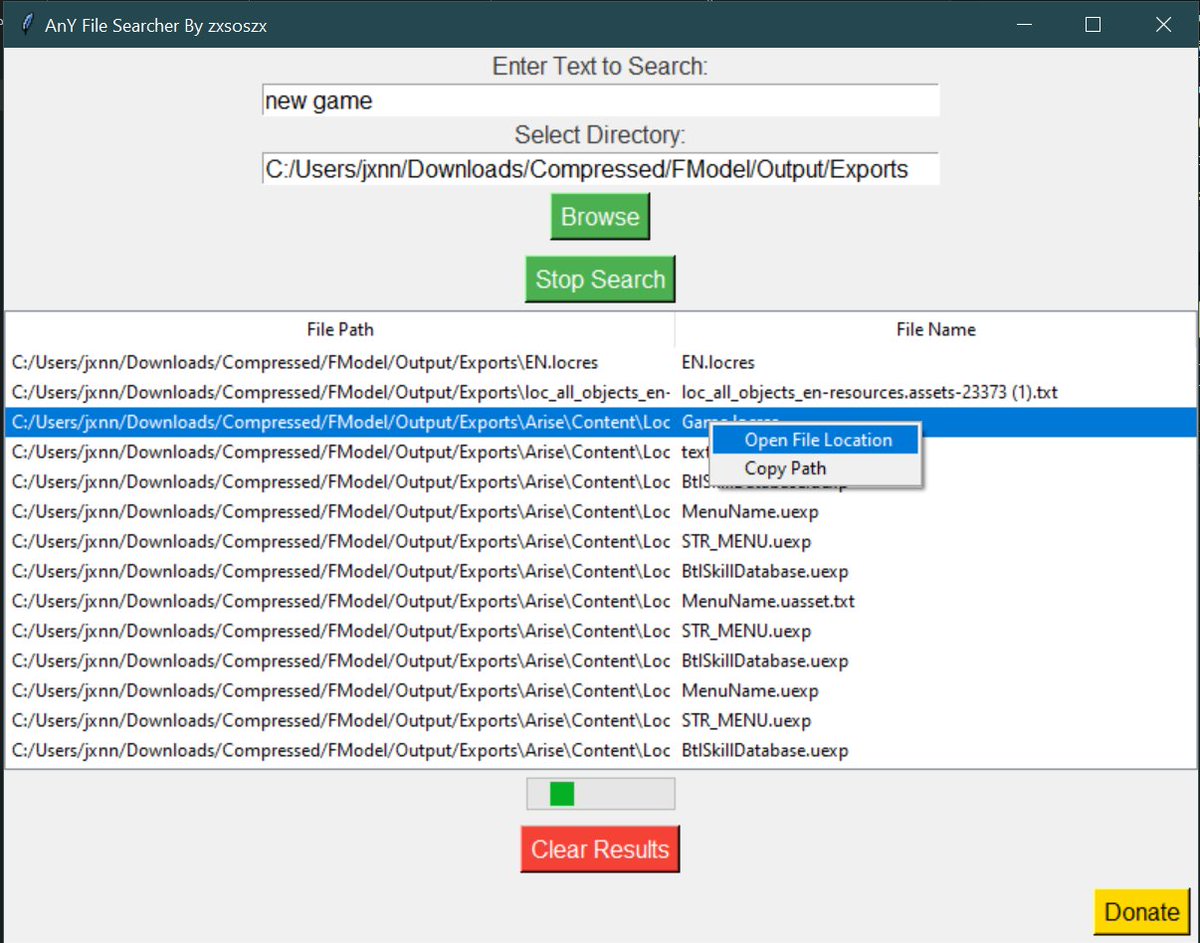
Task: Sort by the File Name column header
Action: 935,329
